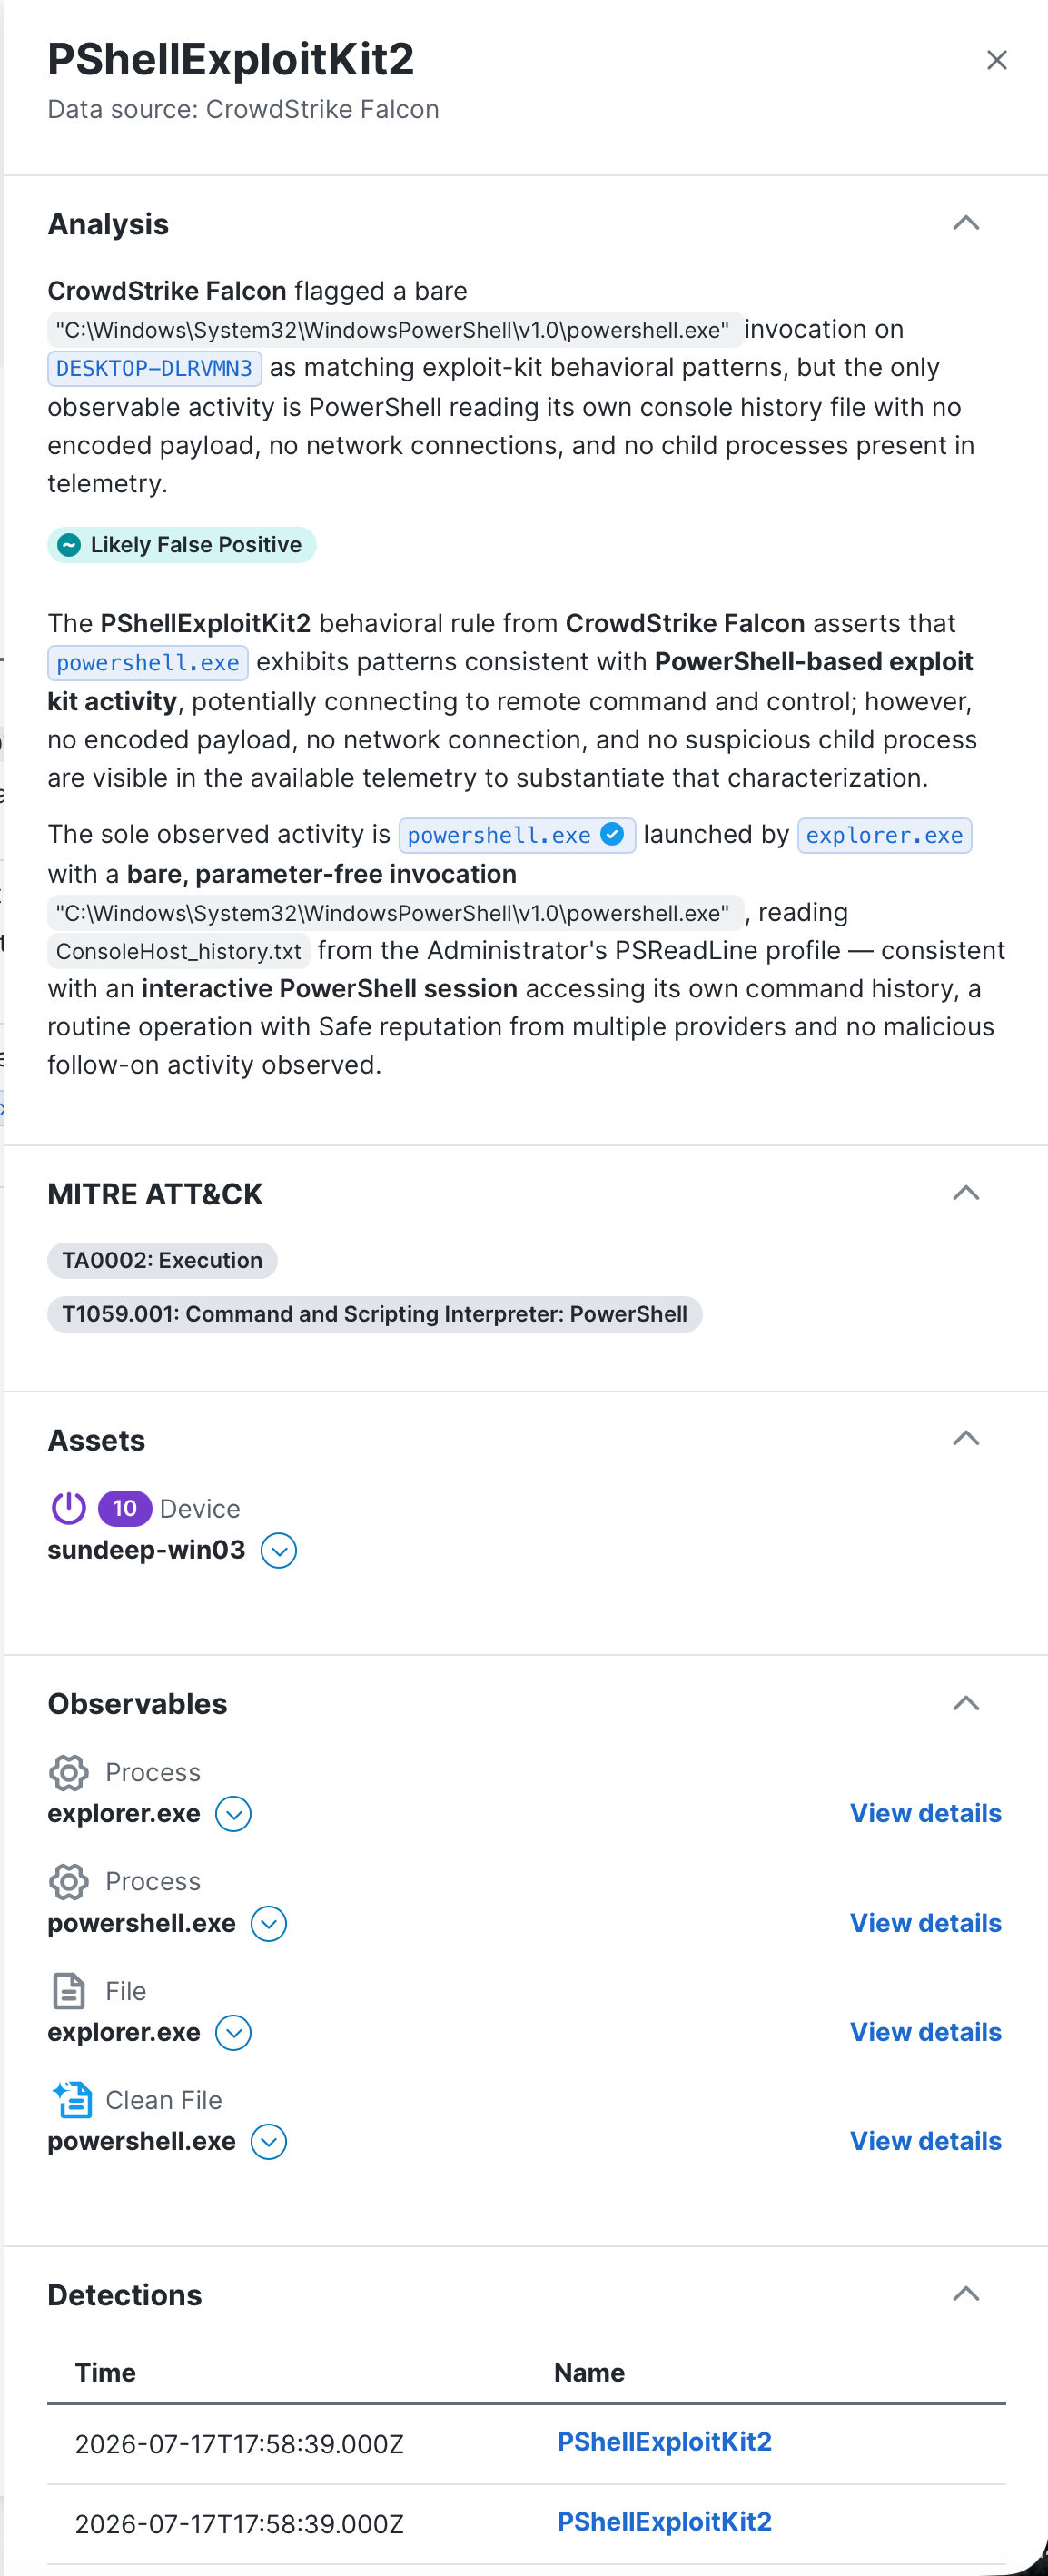Viewport: 1048px width, 2576px height.
Task: Collapse the MITRE ATT&CK section
Action: [965, 1193]
